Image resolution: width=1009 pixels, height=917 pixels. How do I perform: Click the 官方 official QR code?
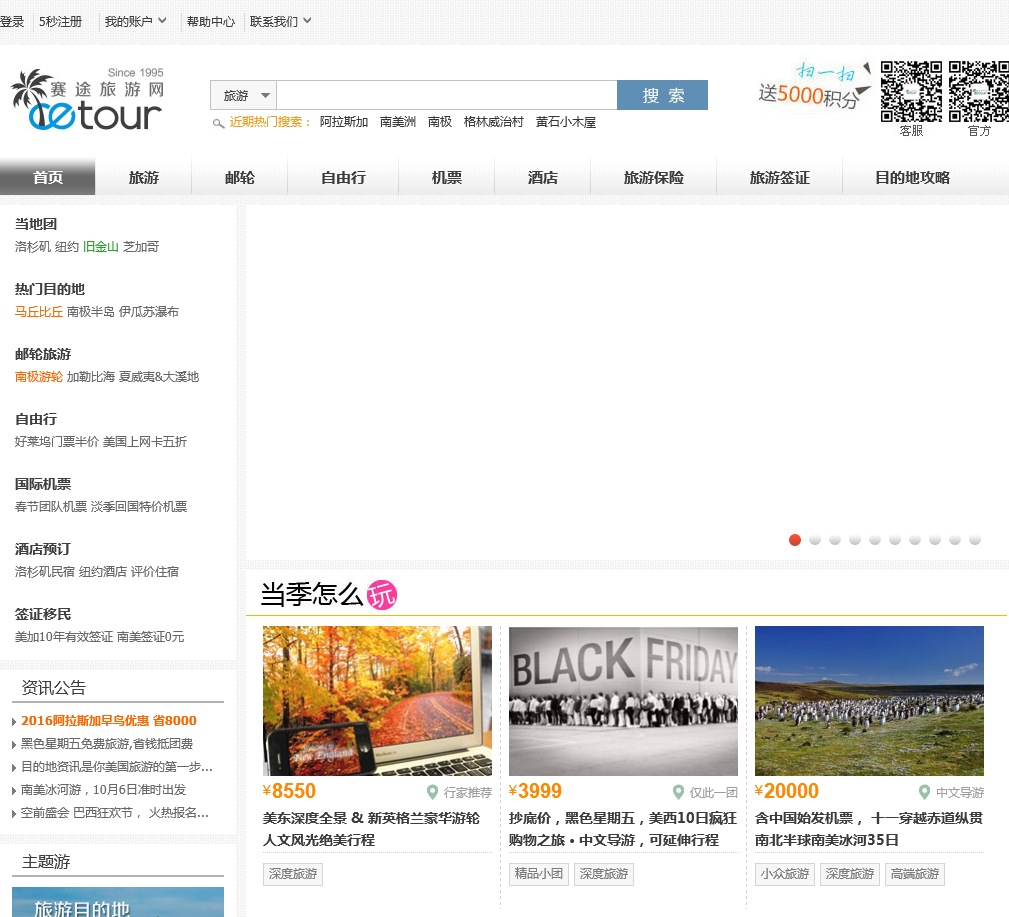979,91
